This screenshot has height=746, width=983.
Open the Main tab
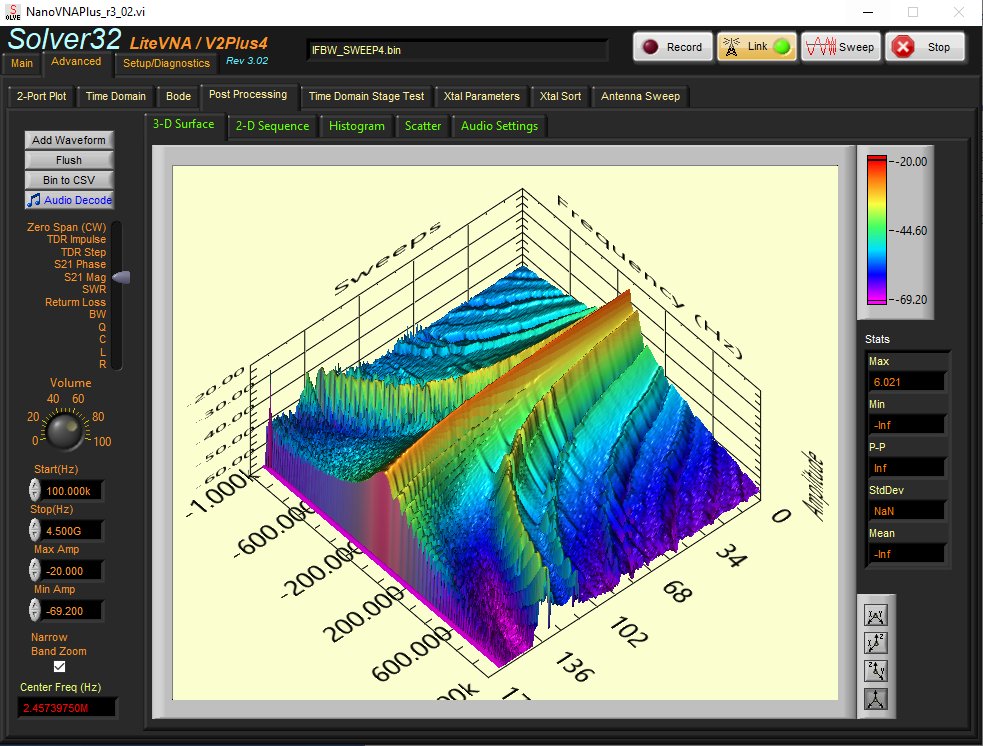click(x=22, y=63)
